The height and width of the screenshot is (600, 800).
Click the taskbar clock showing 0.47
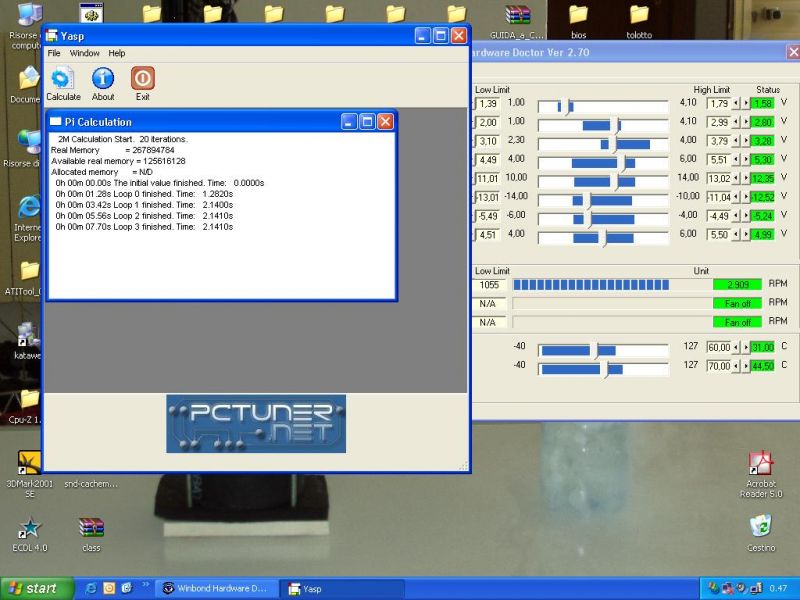pyautogui.click(x=778, y=588)
